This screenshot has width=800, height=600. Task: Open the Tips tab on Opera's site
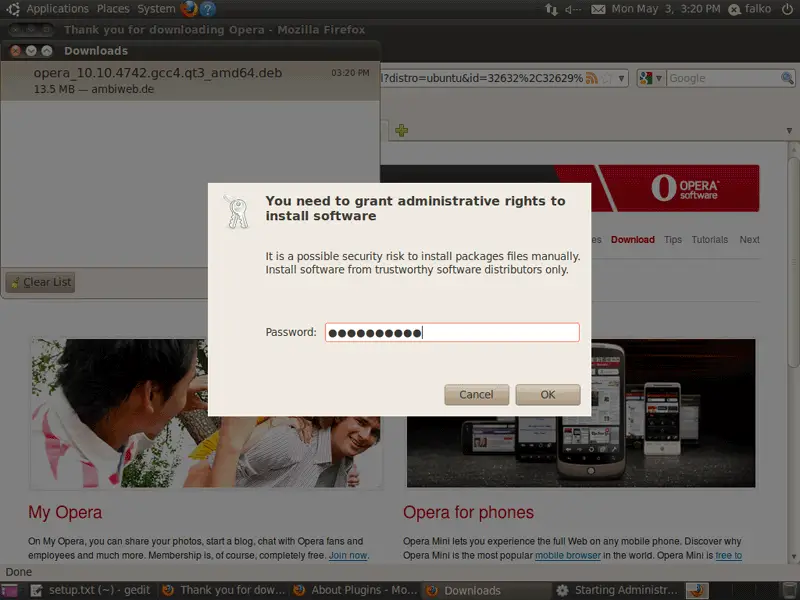673,240
